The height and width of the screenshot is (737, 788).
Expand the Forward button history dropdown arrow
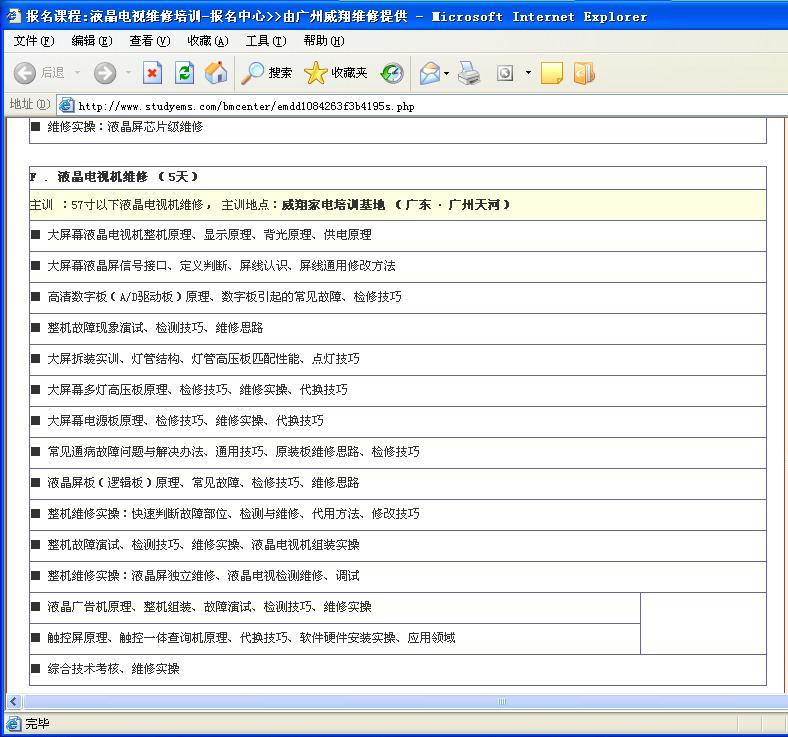click(127, 72)
